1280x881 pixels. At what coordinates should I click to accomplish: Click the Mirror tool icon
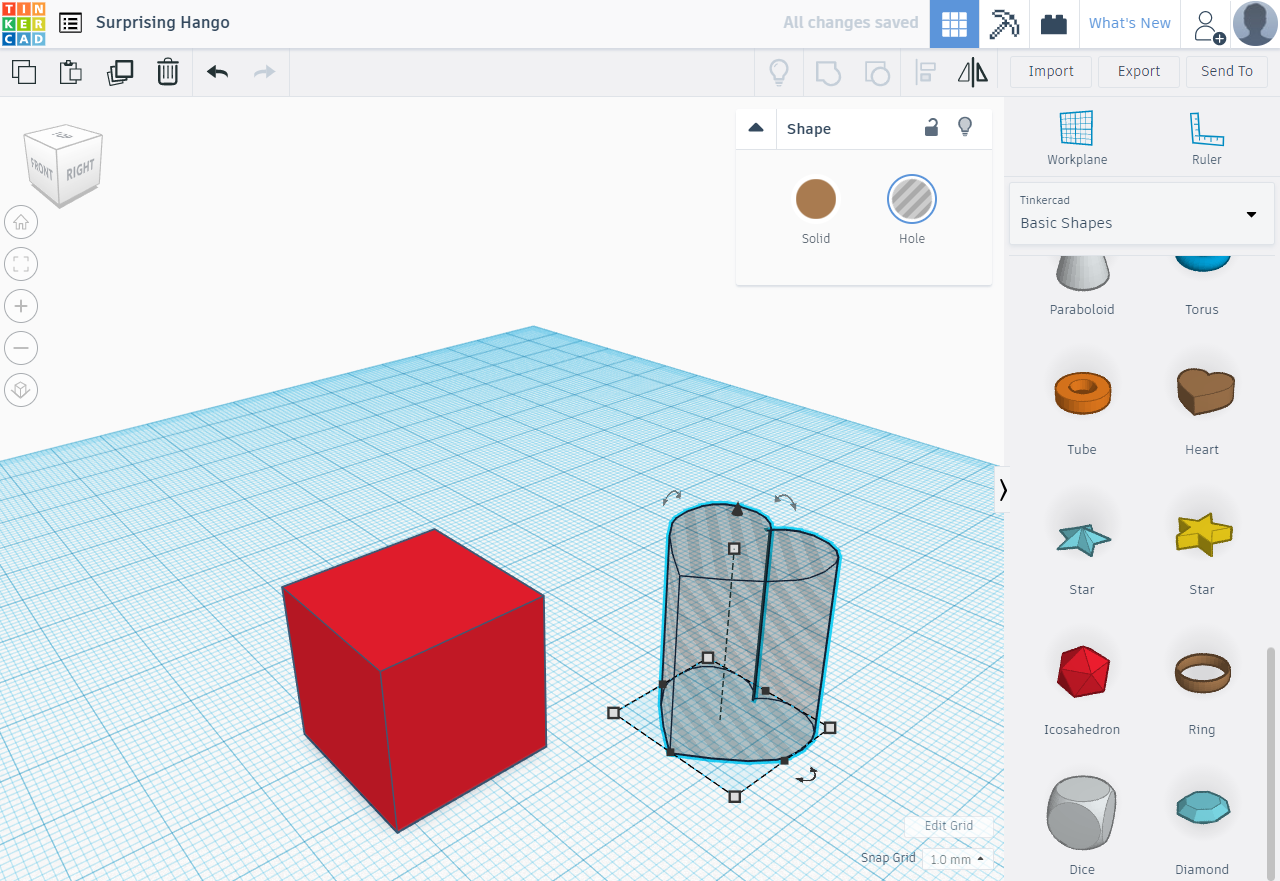click(972, 72)
